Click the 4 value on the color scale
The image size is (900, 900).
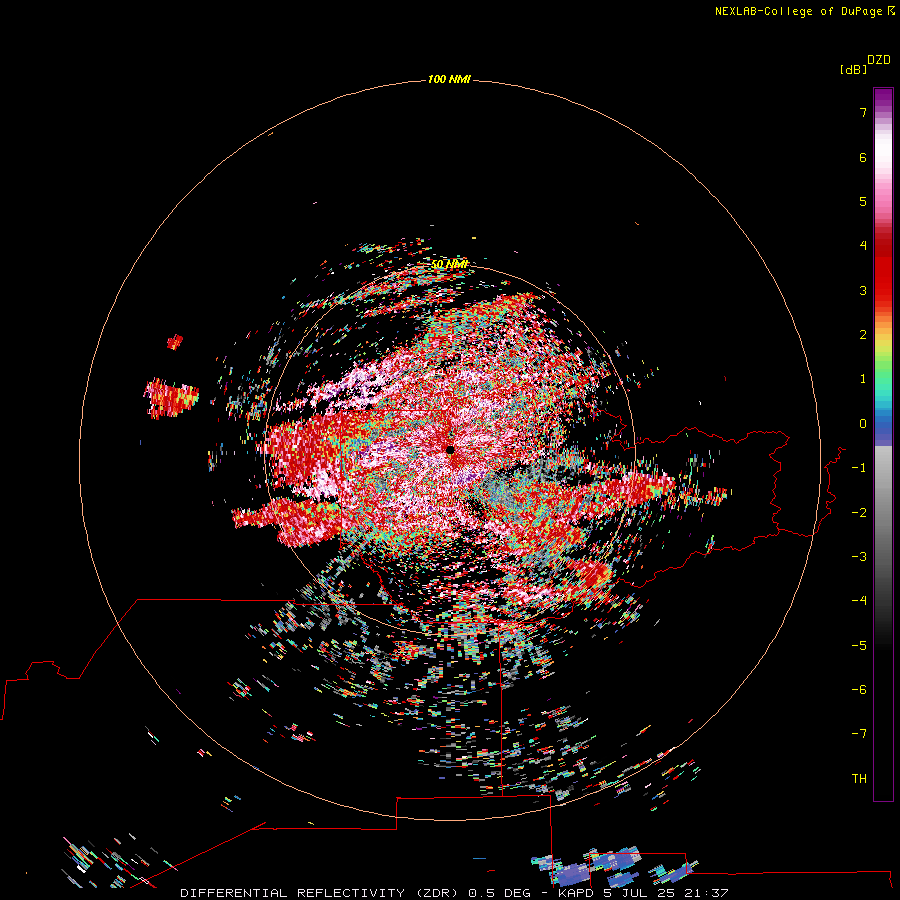863,246
